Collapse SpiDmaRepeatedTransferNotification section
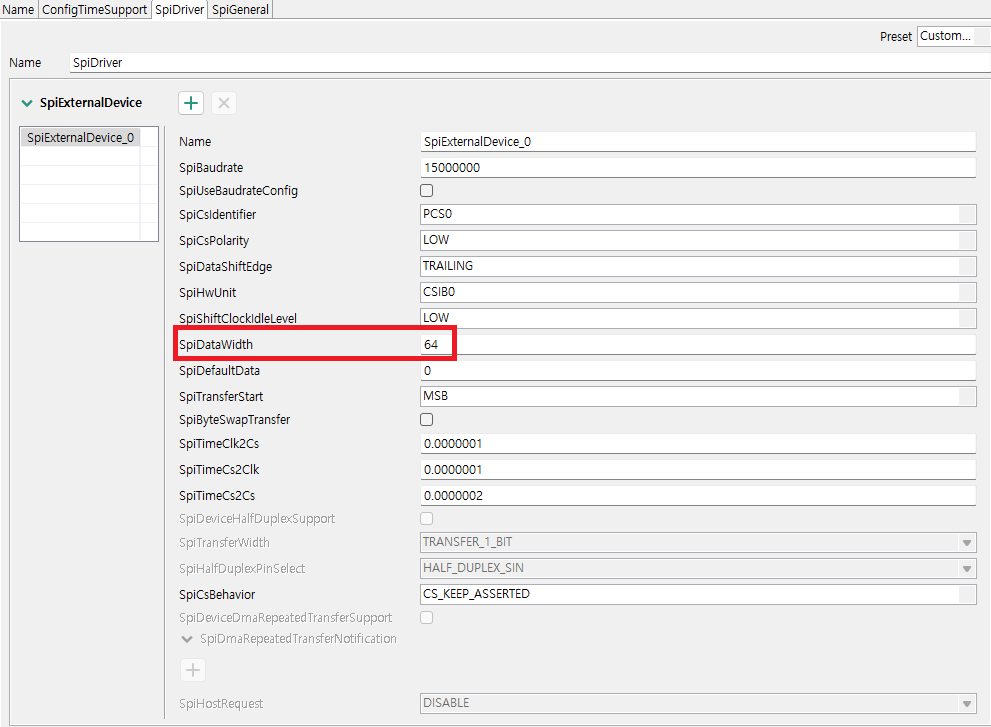 [187, 639]
